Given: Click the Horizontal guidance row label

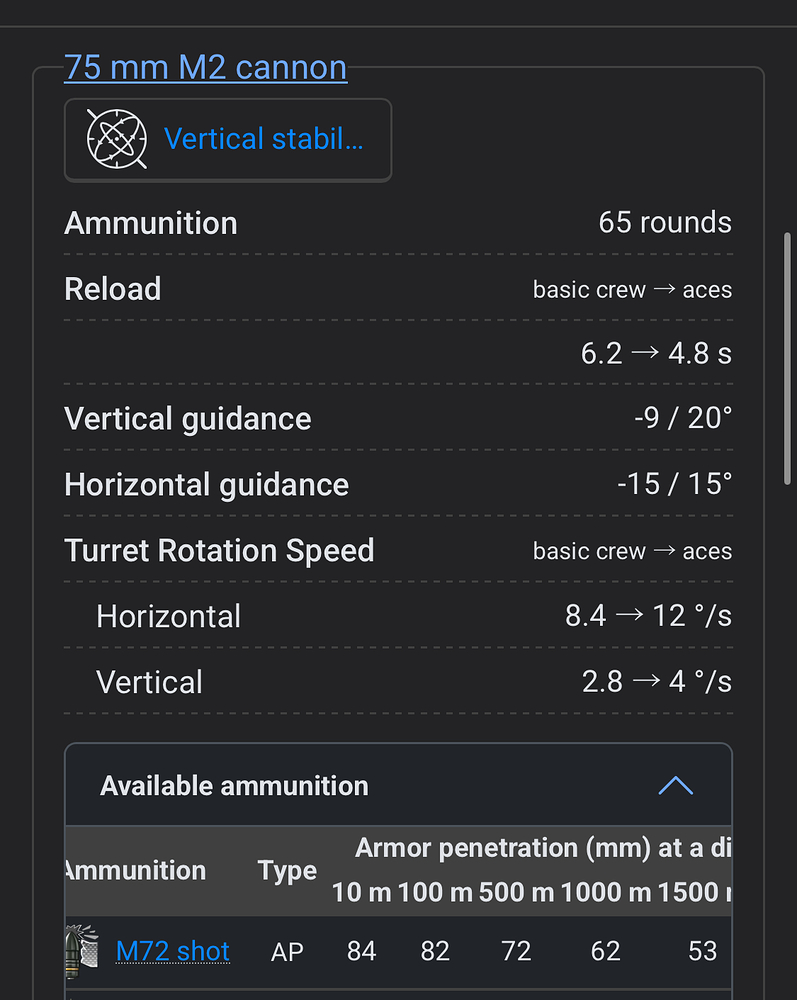Looking at the screenshot, I should pos(206,485).
